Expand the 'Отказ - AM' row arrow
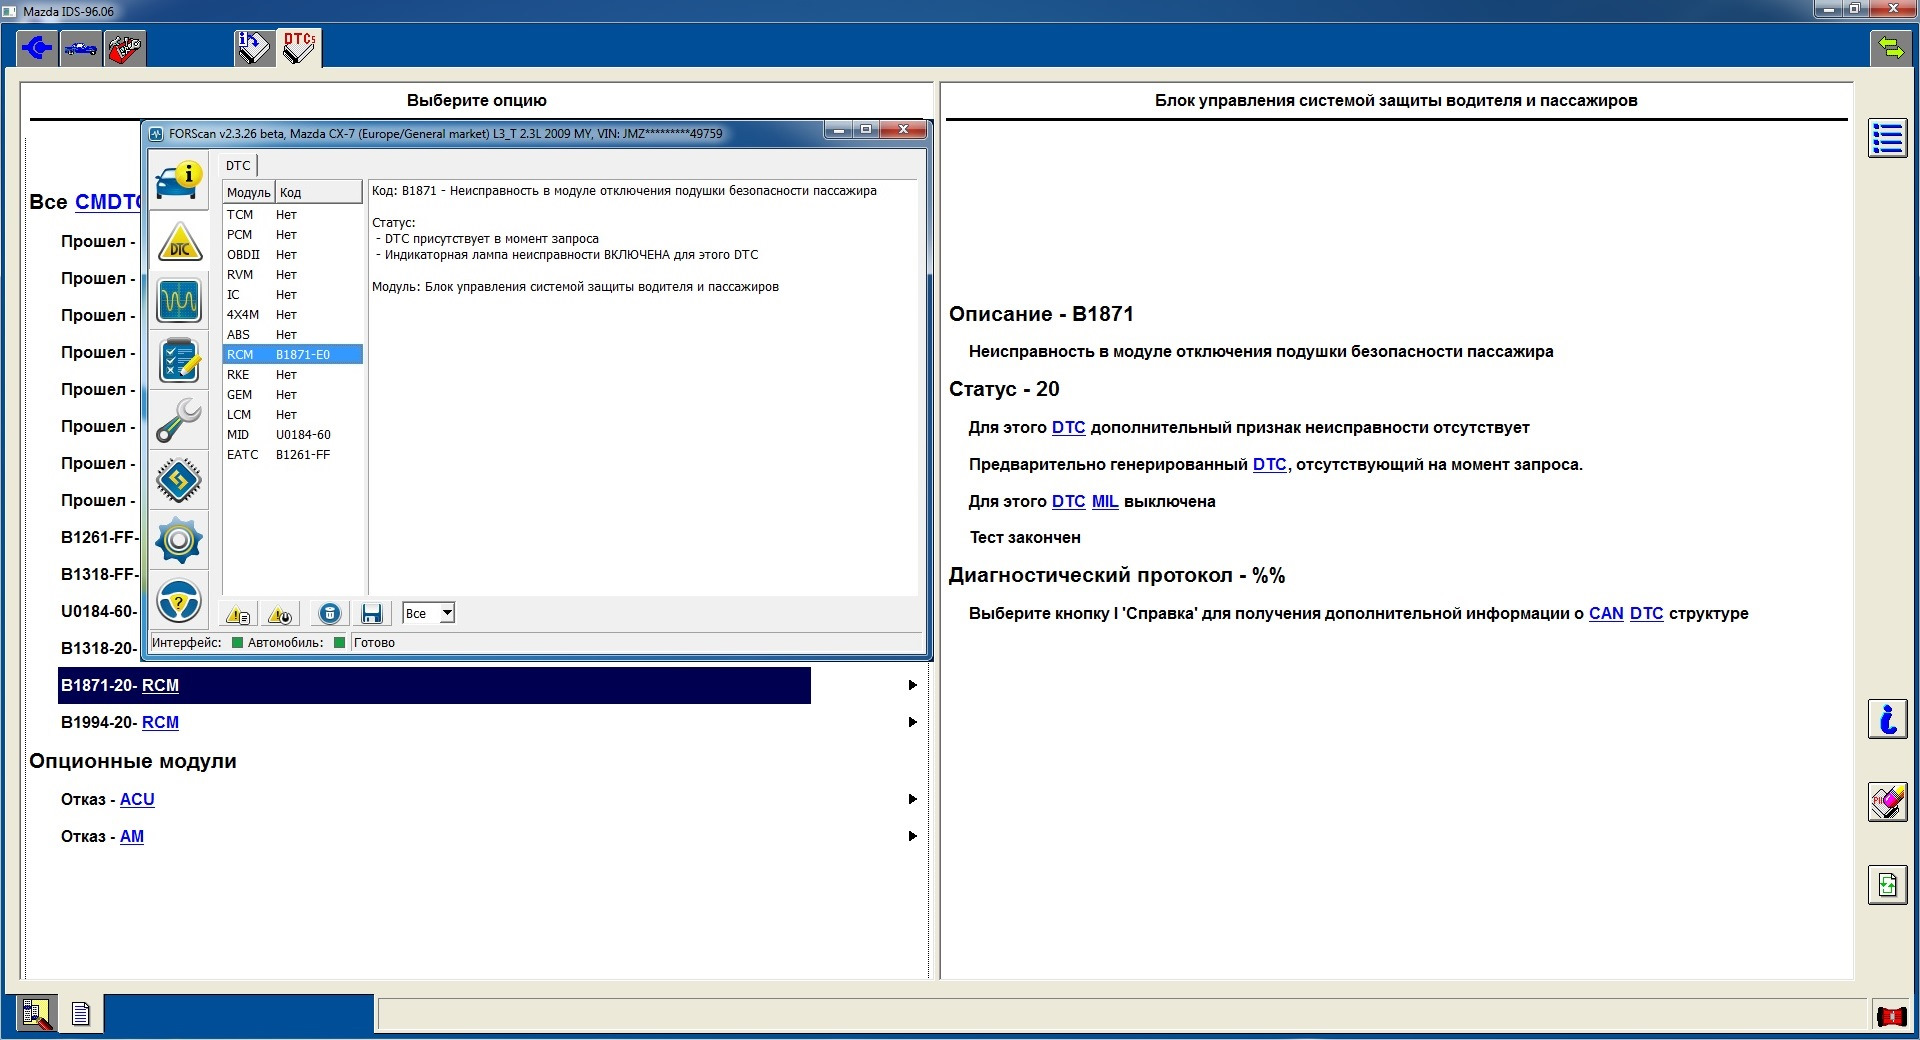Screen dimensions: 1920x1040 pos(912,836)
